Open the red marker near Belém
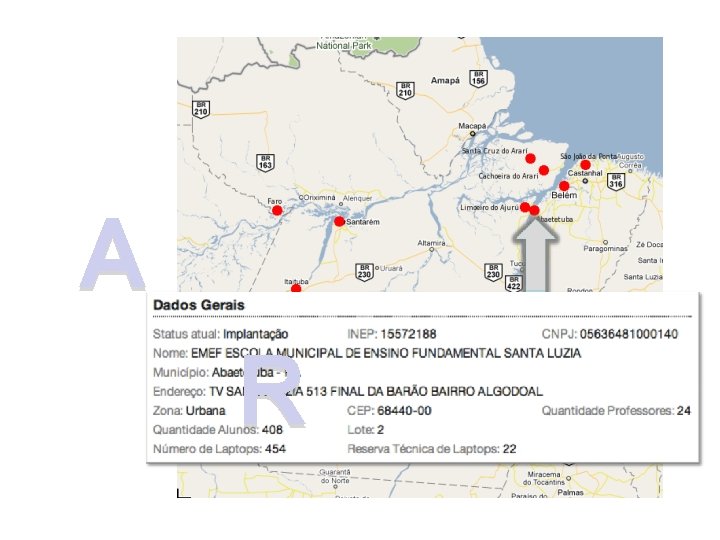The image size is (720, 540). pos(564,186)
